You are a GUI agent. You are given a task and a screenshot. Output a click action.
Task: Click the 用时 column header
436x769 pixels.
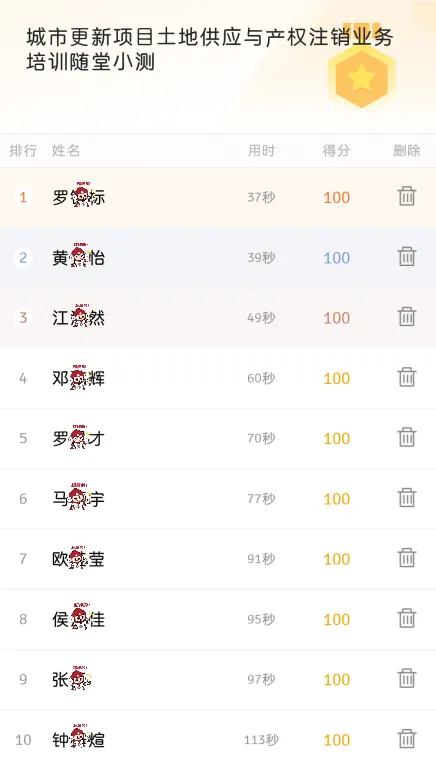[261, 151]
